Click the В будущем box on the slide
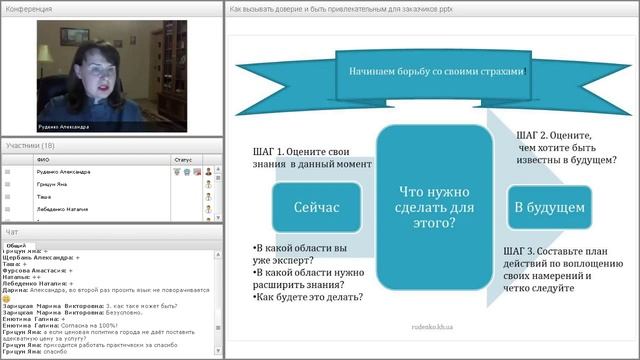 (549, 207)
